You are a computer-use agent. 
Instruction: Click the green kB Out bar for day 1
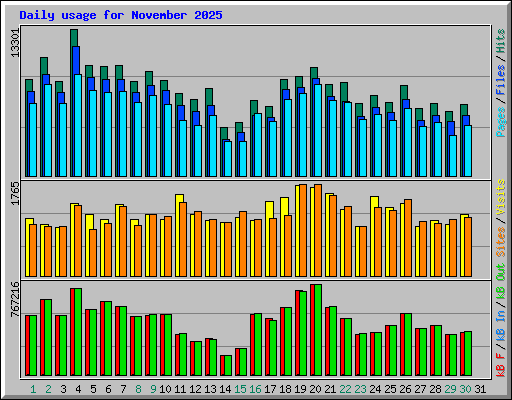[x=33, y=346]
